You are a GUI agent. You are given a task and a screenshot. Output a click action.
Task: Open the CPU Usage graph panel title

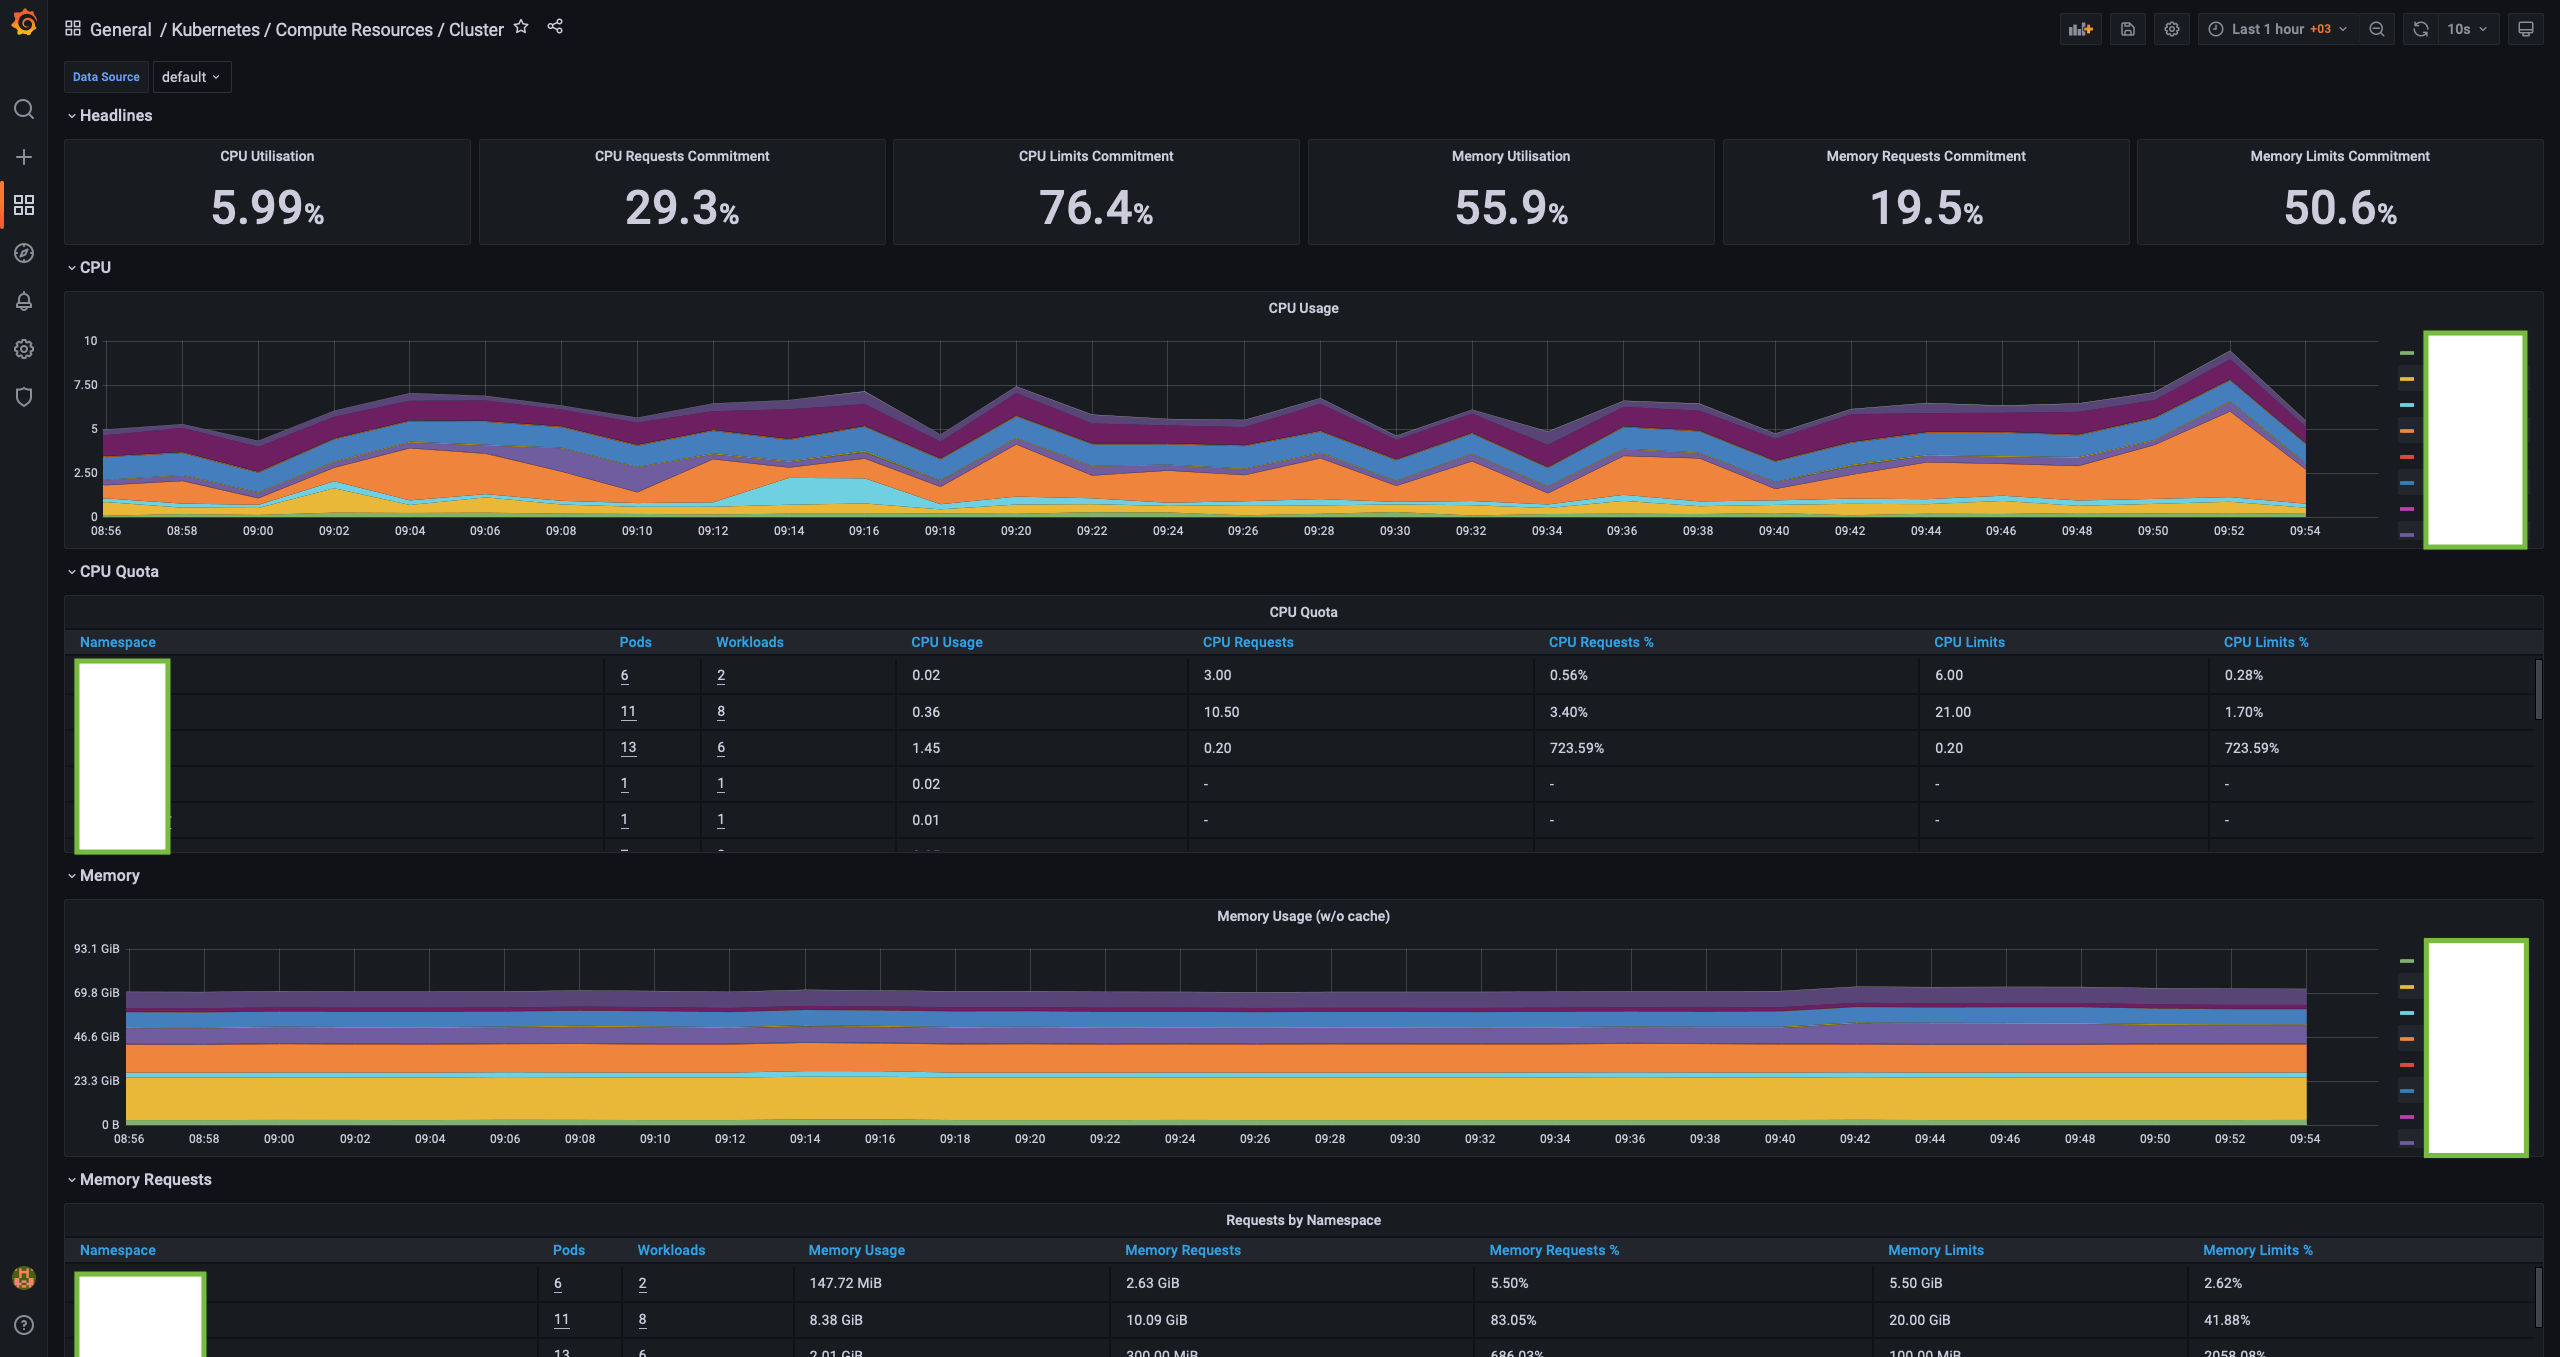(x=1303, y=308)
